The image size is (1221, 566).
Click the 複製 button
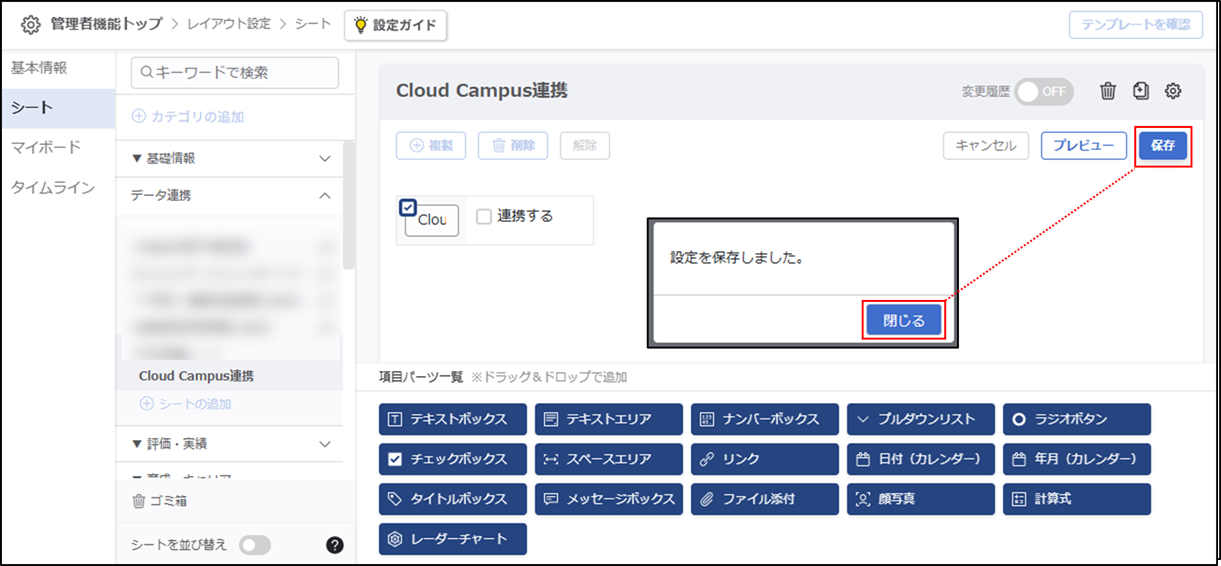[x=431, y=145]
